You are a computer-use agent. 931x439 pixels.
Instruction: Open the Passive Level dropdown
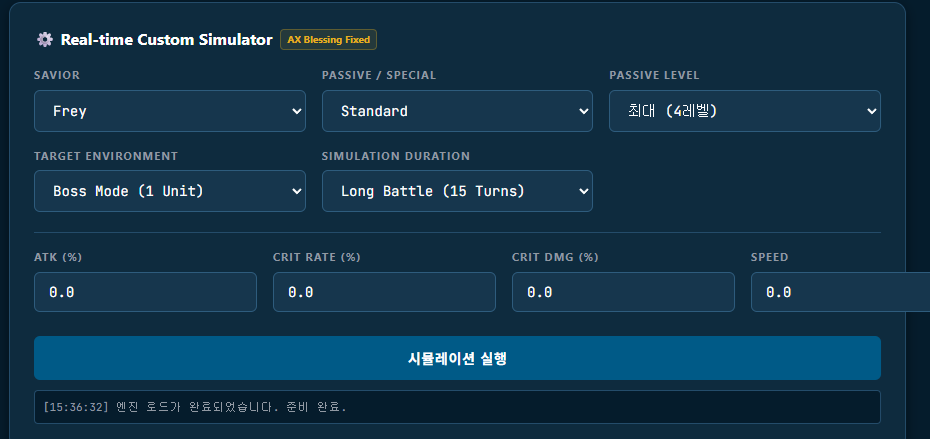744,111
